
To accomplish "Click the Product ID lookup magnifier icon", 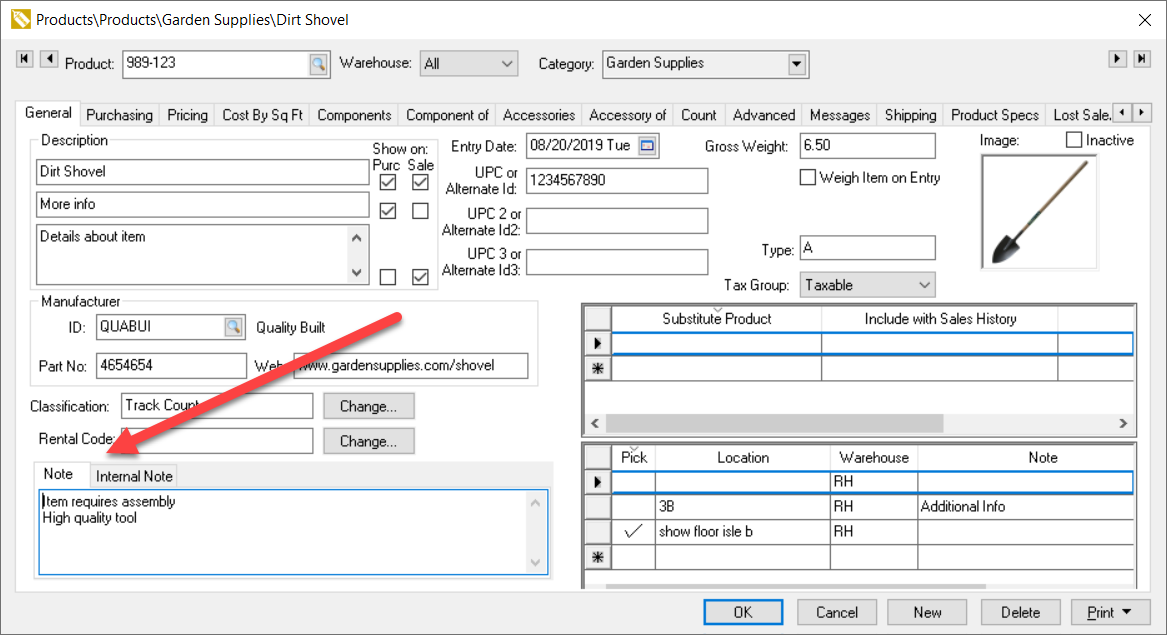I will 318,64.
